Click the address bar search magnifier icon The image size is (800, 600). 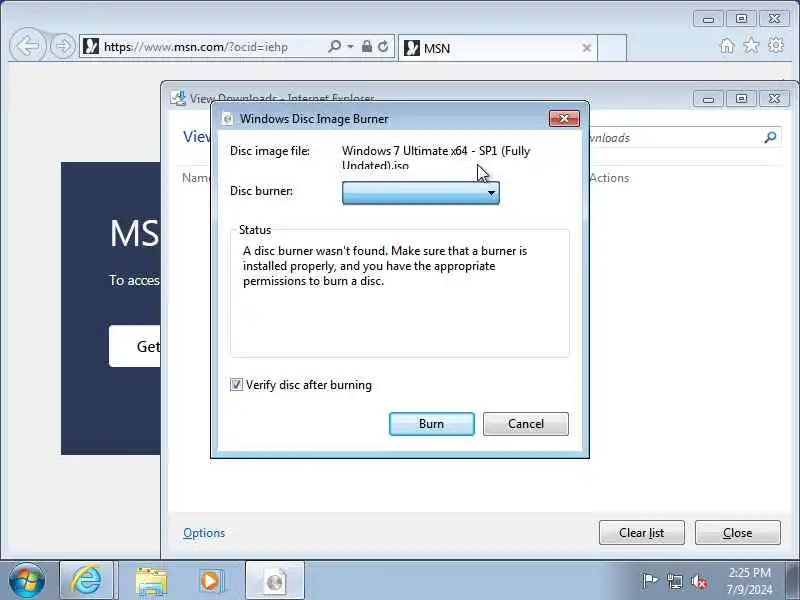(x=335, y=46)
